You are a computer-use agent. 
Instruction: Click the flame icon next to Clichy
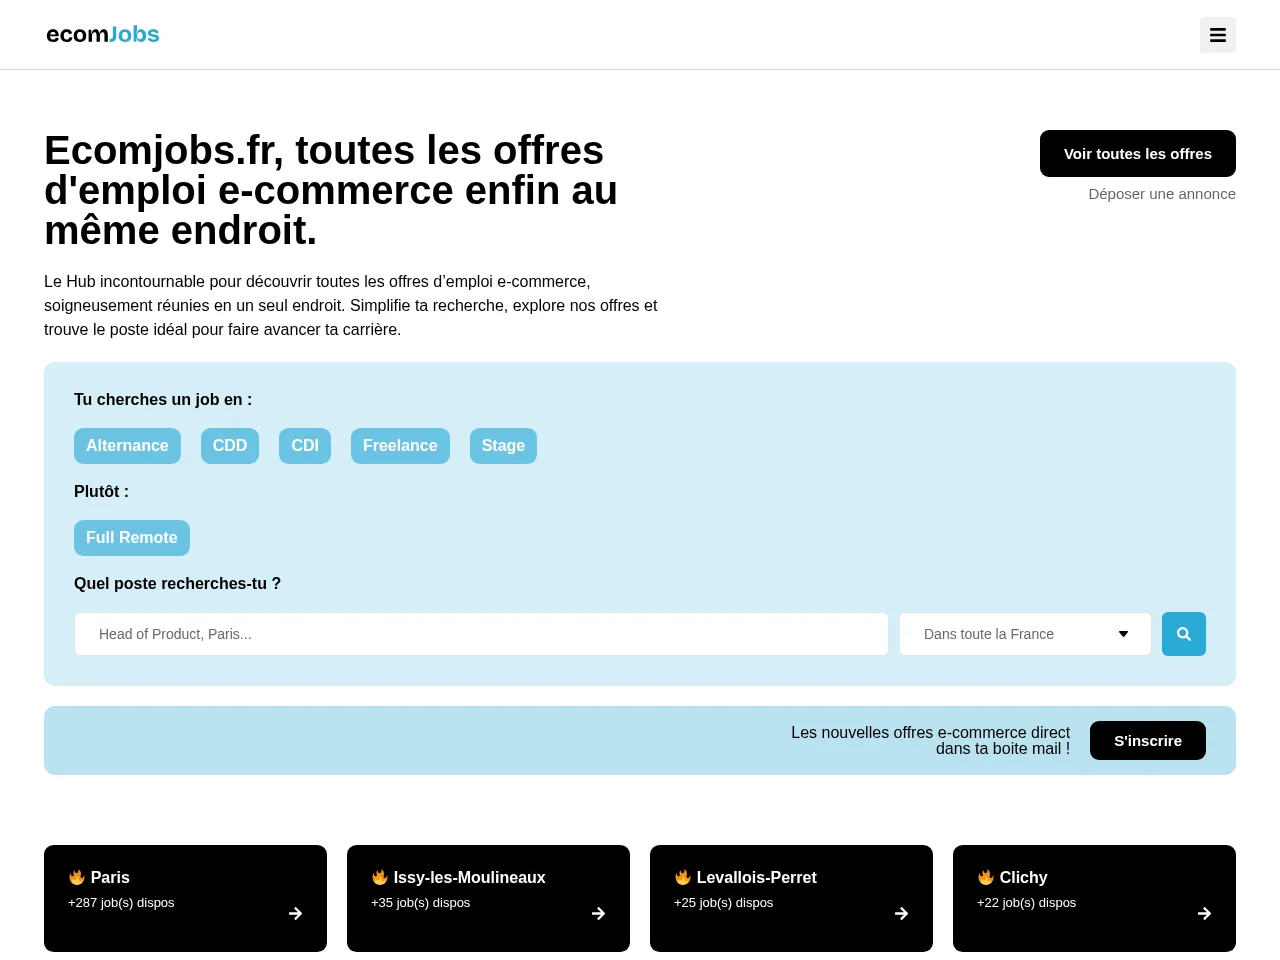pyautogui.click(x=986, y=877)
